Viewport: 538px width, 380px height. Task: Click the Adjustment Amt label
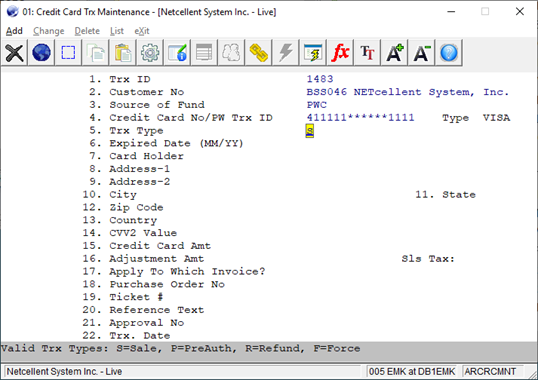(x=156, y=259)
